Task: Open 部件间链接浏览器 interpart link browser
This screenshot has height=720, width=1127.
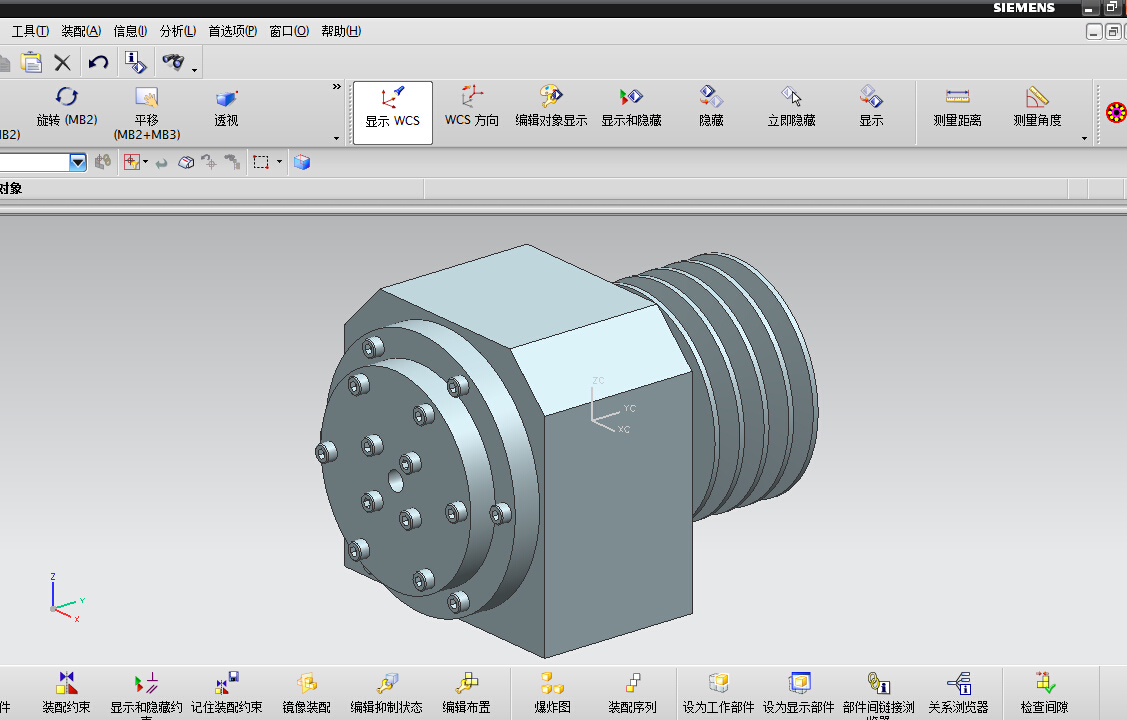Action: [878, 694]
